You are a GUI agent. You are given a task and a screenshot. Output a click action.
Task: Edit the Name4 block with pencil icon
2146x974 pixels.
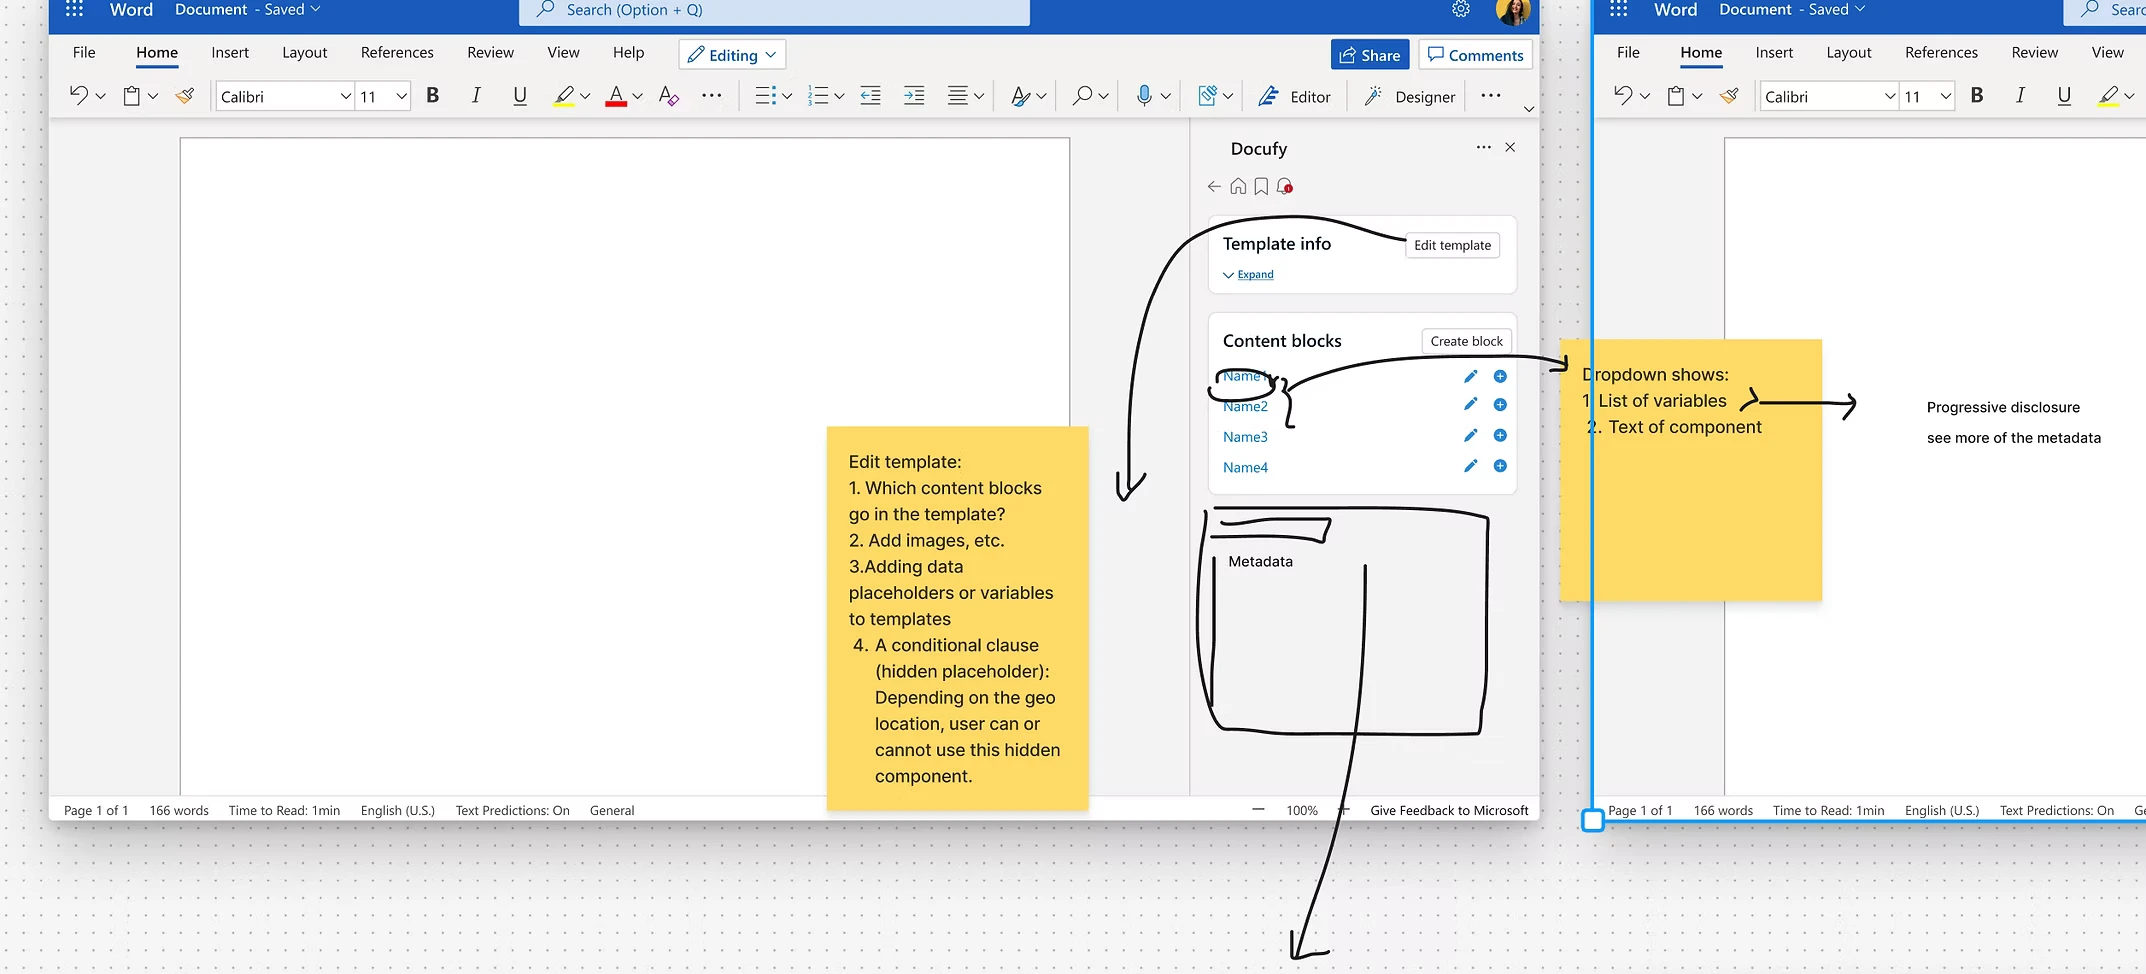pos(1470,466)
